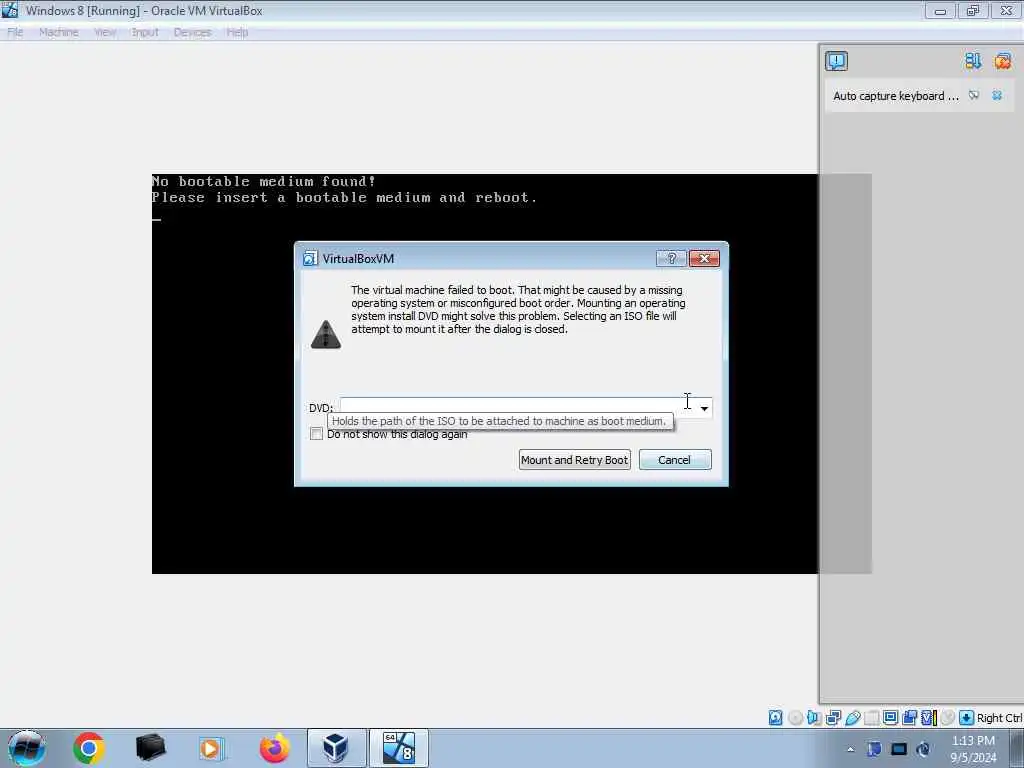Screen dimensions: 1024x768
Task: Open the Help menu
Action: pos(237,32)
